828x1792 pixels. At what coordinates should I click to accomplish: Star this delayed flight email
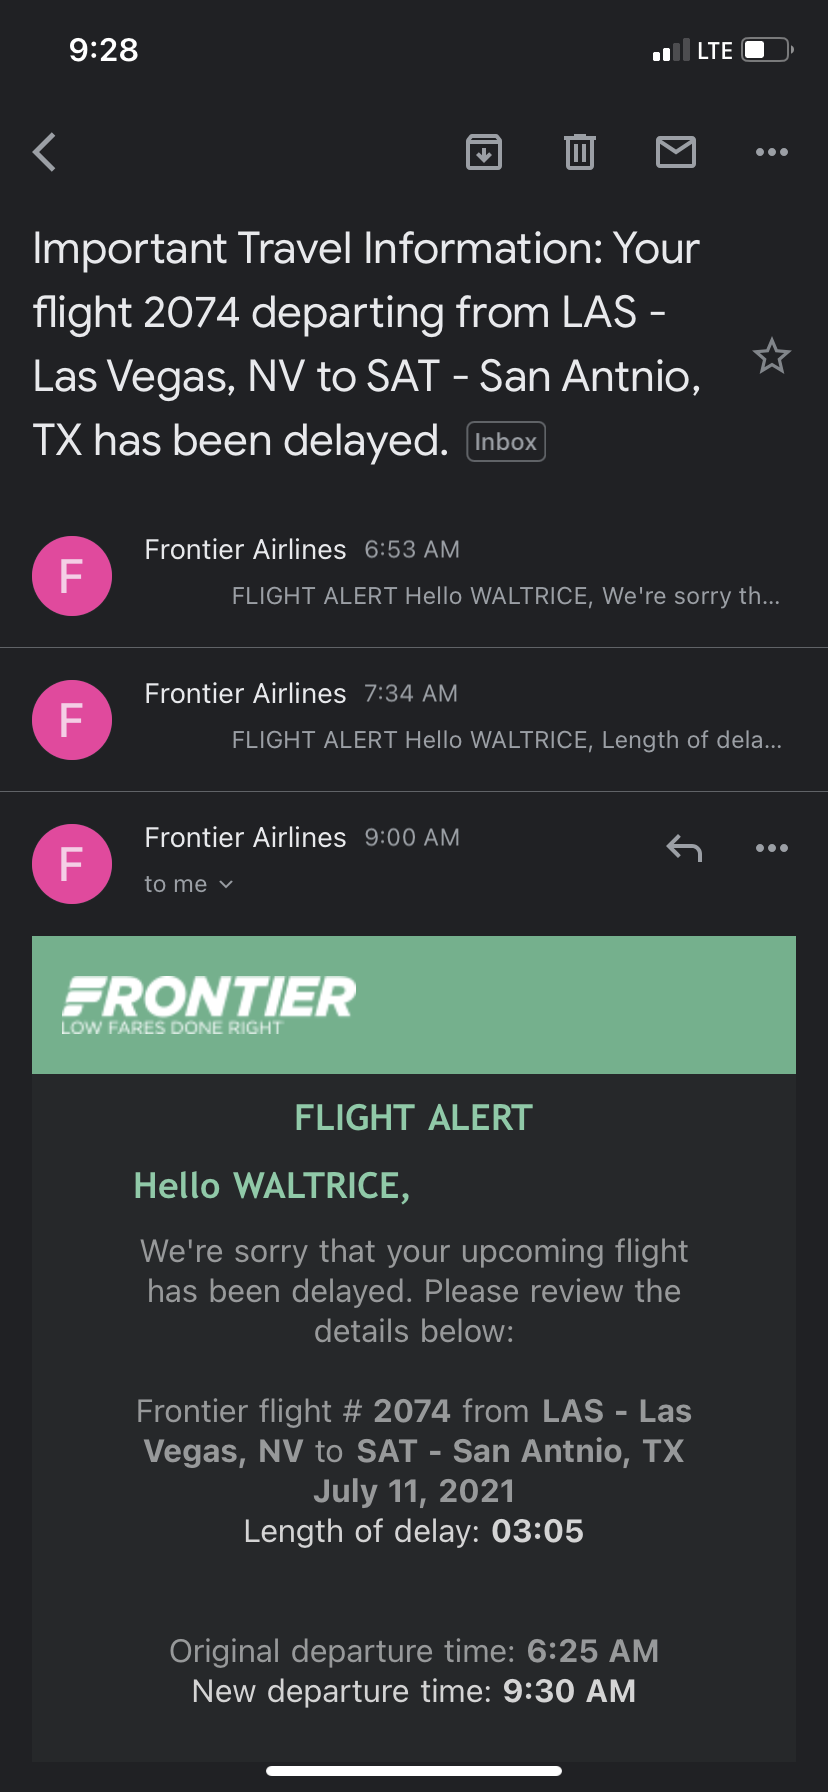pyautogui.click(x=772, y=357)
